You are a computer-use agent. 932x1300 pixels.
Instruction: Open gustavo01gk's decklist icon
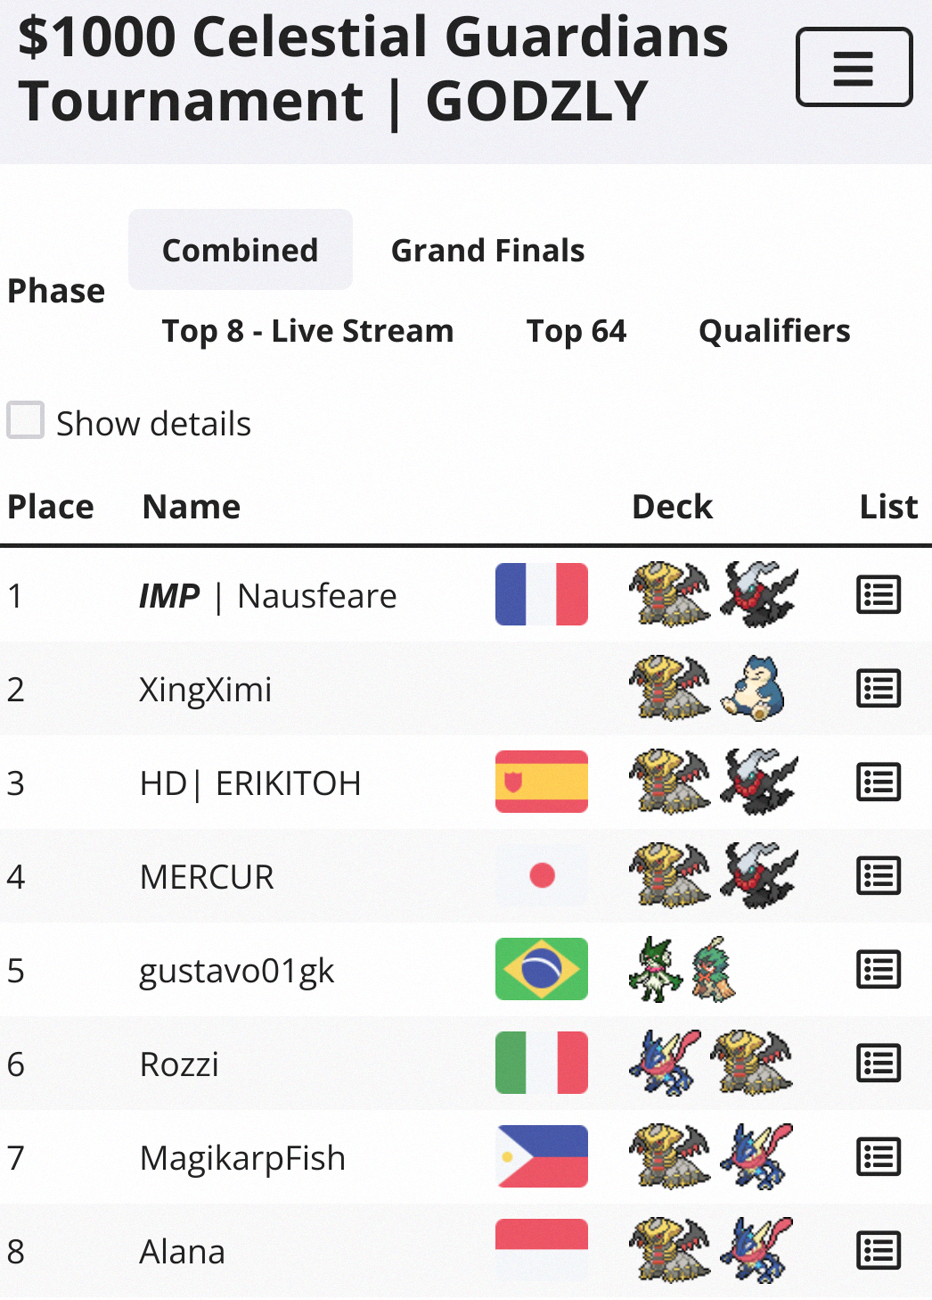click(878, 969)
